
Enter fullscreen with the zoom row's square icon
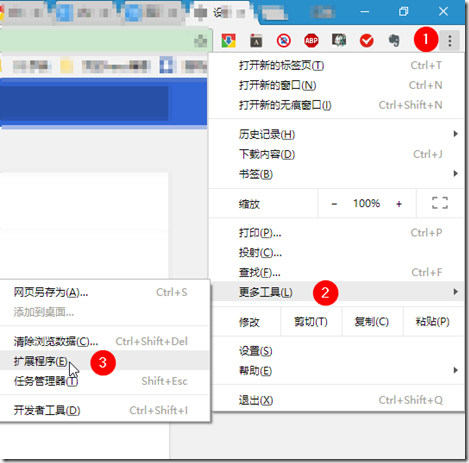[x=440, y=203]
